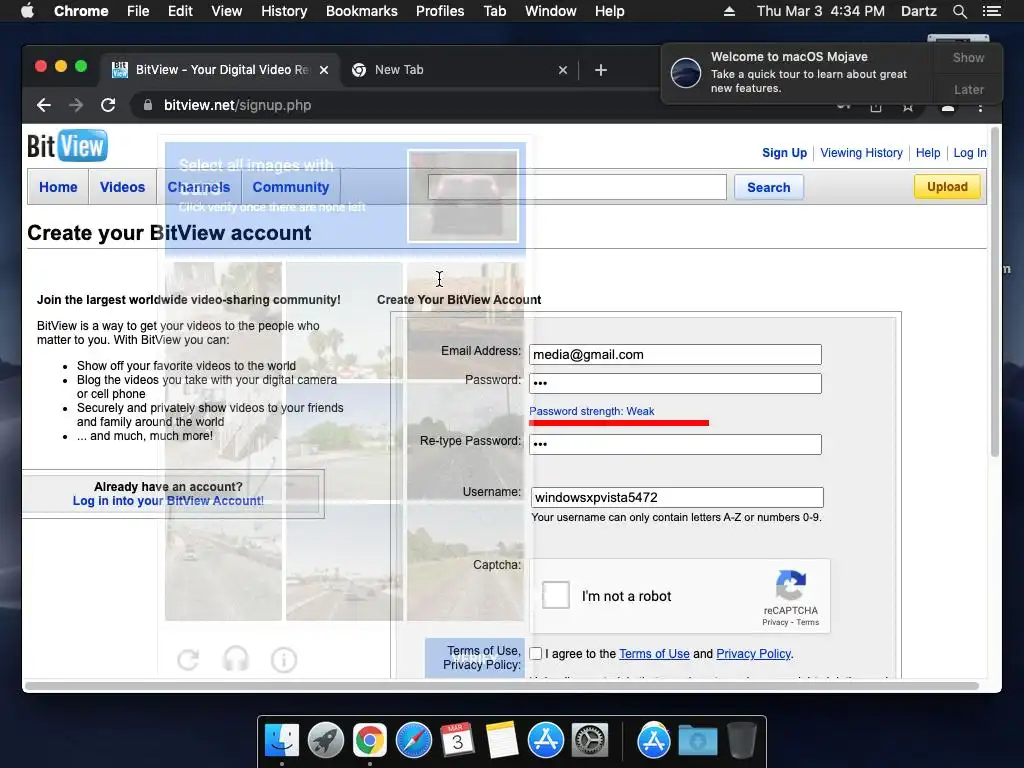Image resolution: width=1024 pixels, height=768 pixels.
Task: Open the Apple menu
Action: (x=27, y=11)
